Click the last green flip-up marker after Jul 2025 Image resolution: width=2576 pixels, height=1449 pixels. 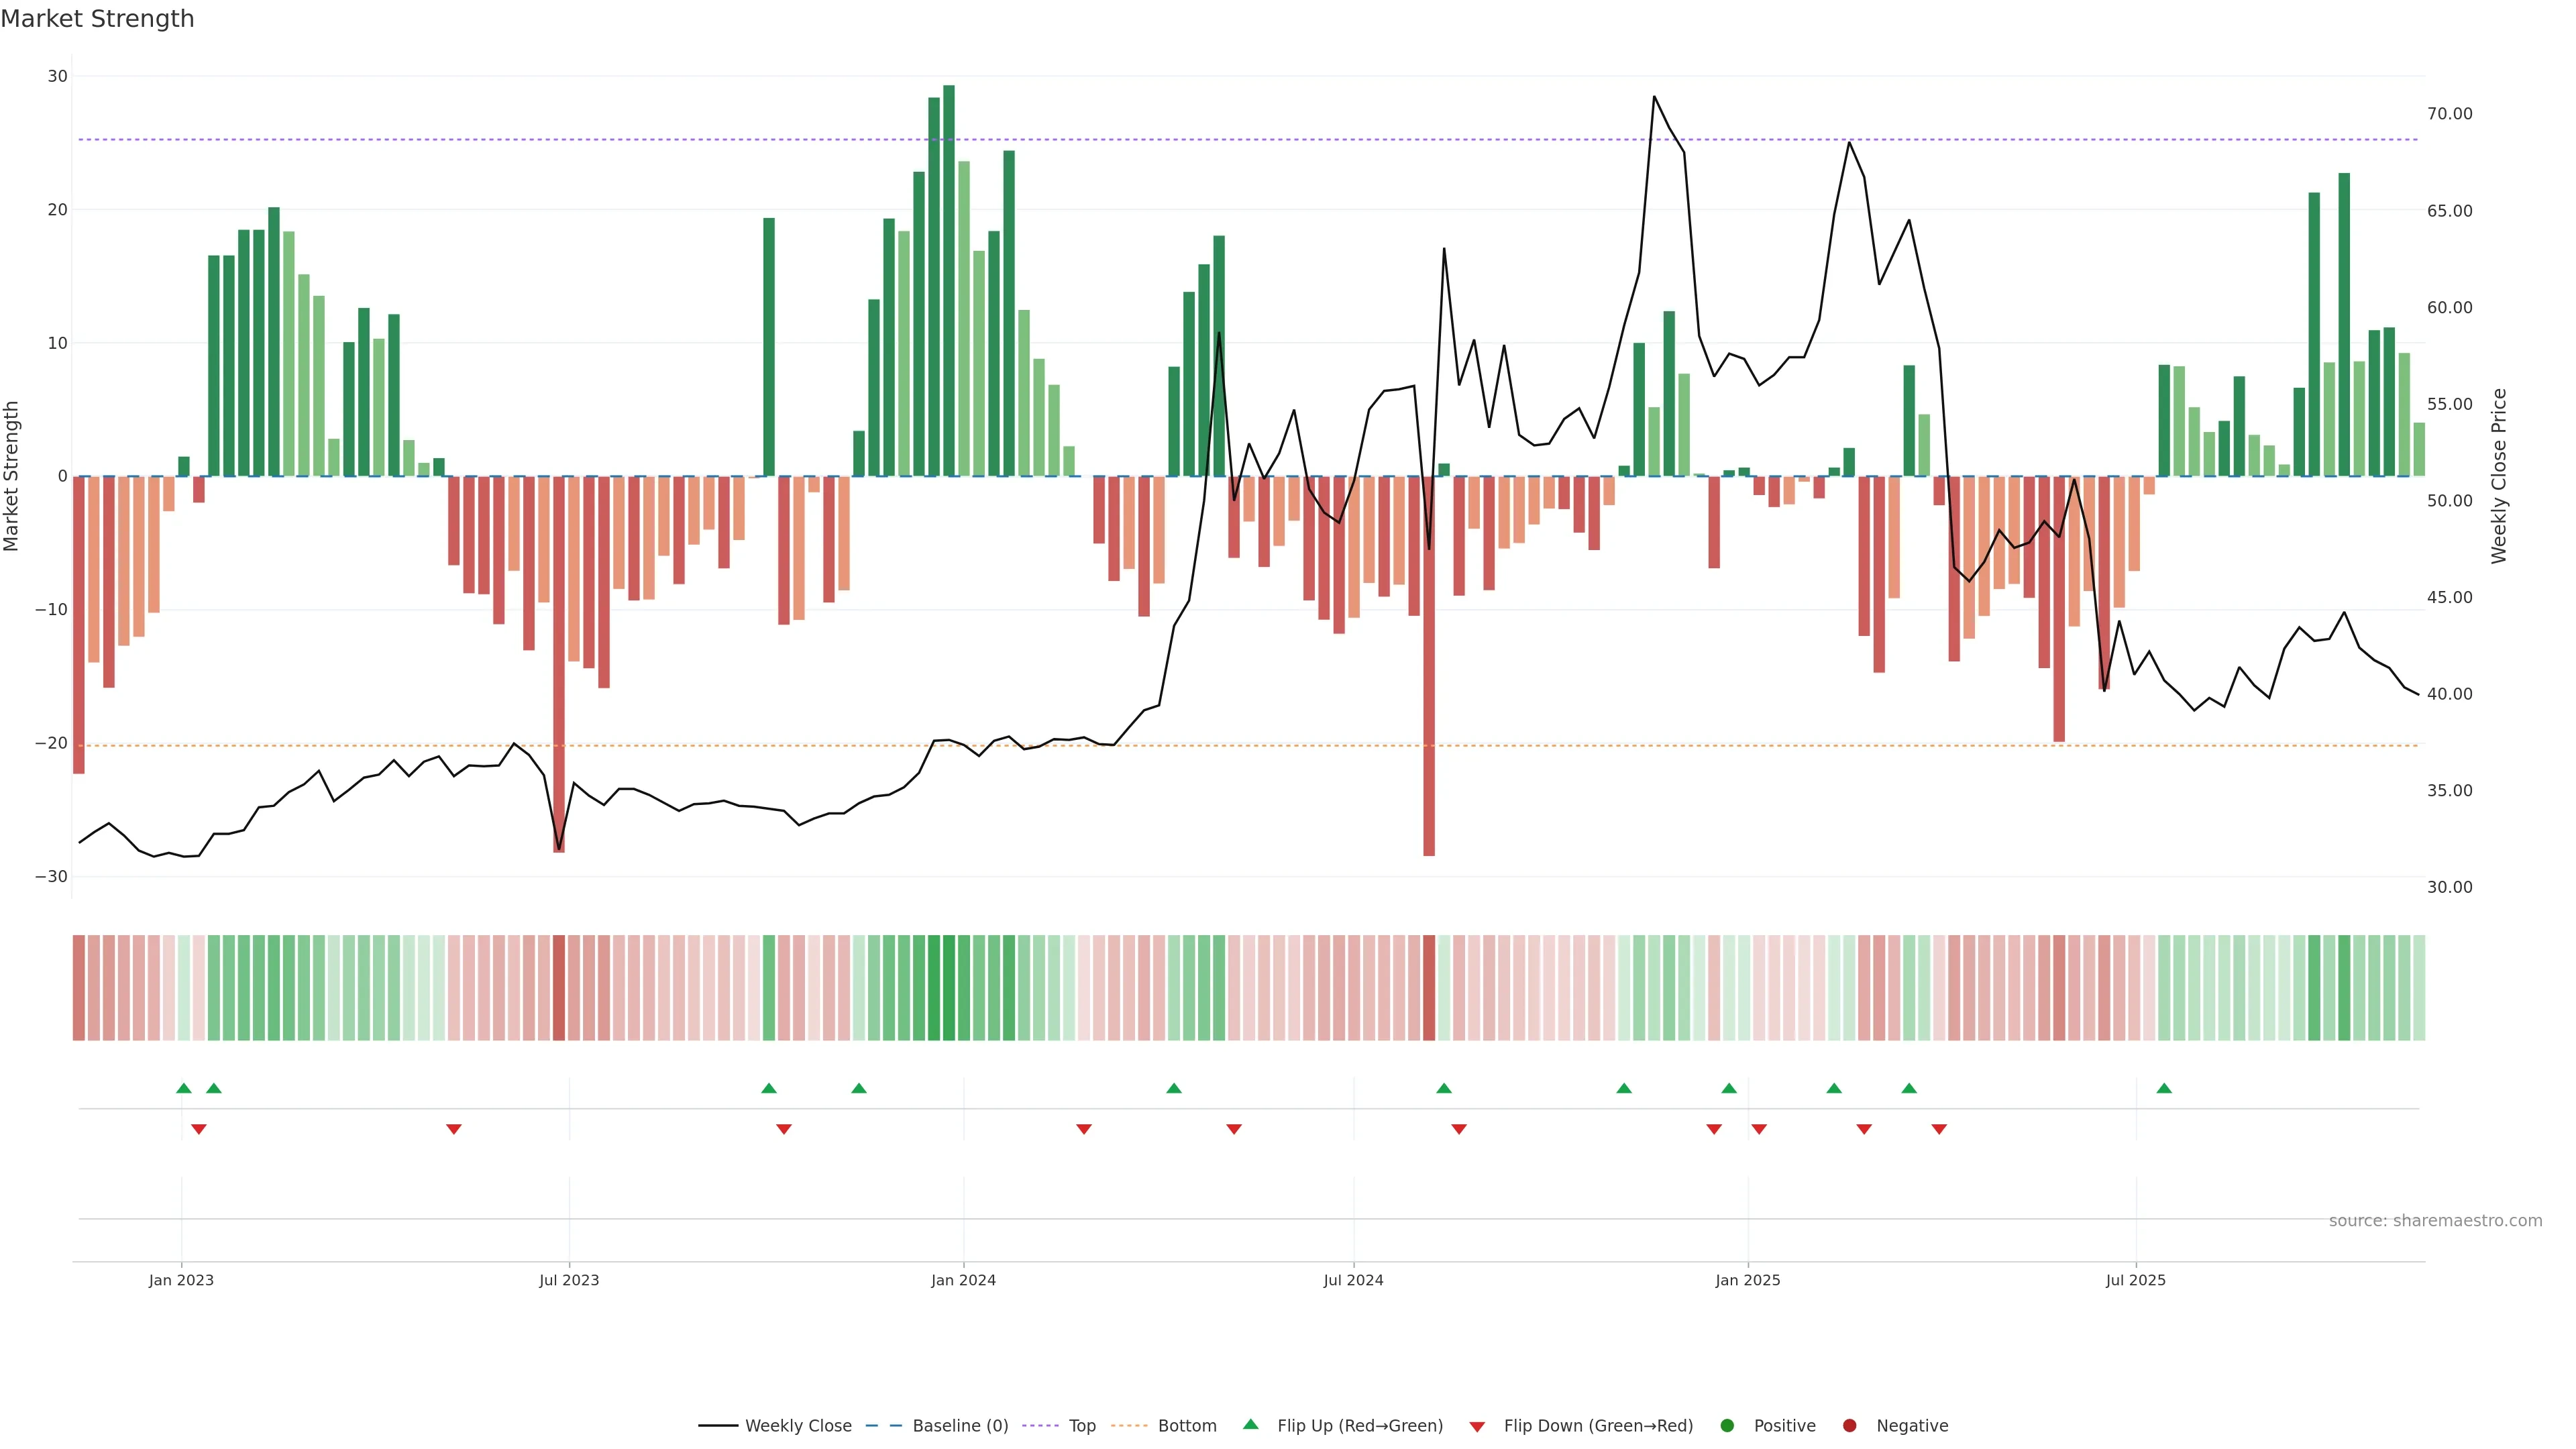(2164, 1088)
